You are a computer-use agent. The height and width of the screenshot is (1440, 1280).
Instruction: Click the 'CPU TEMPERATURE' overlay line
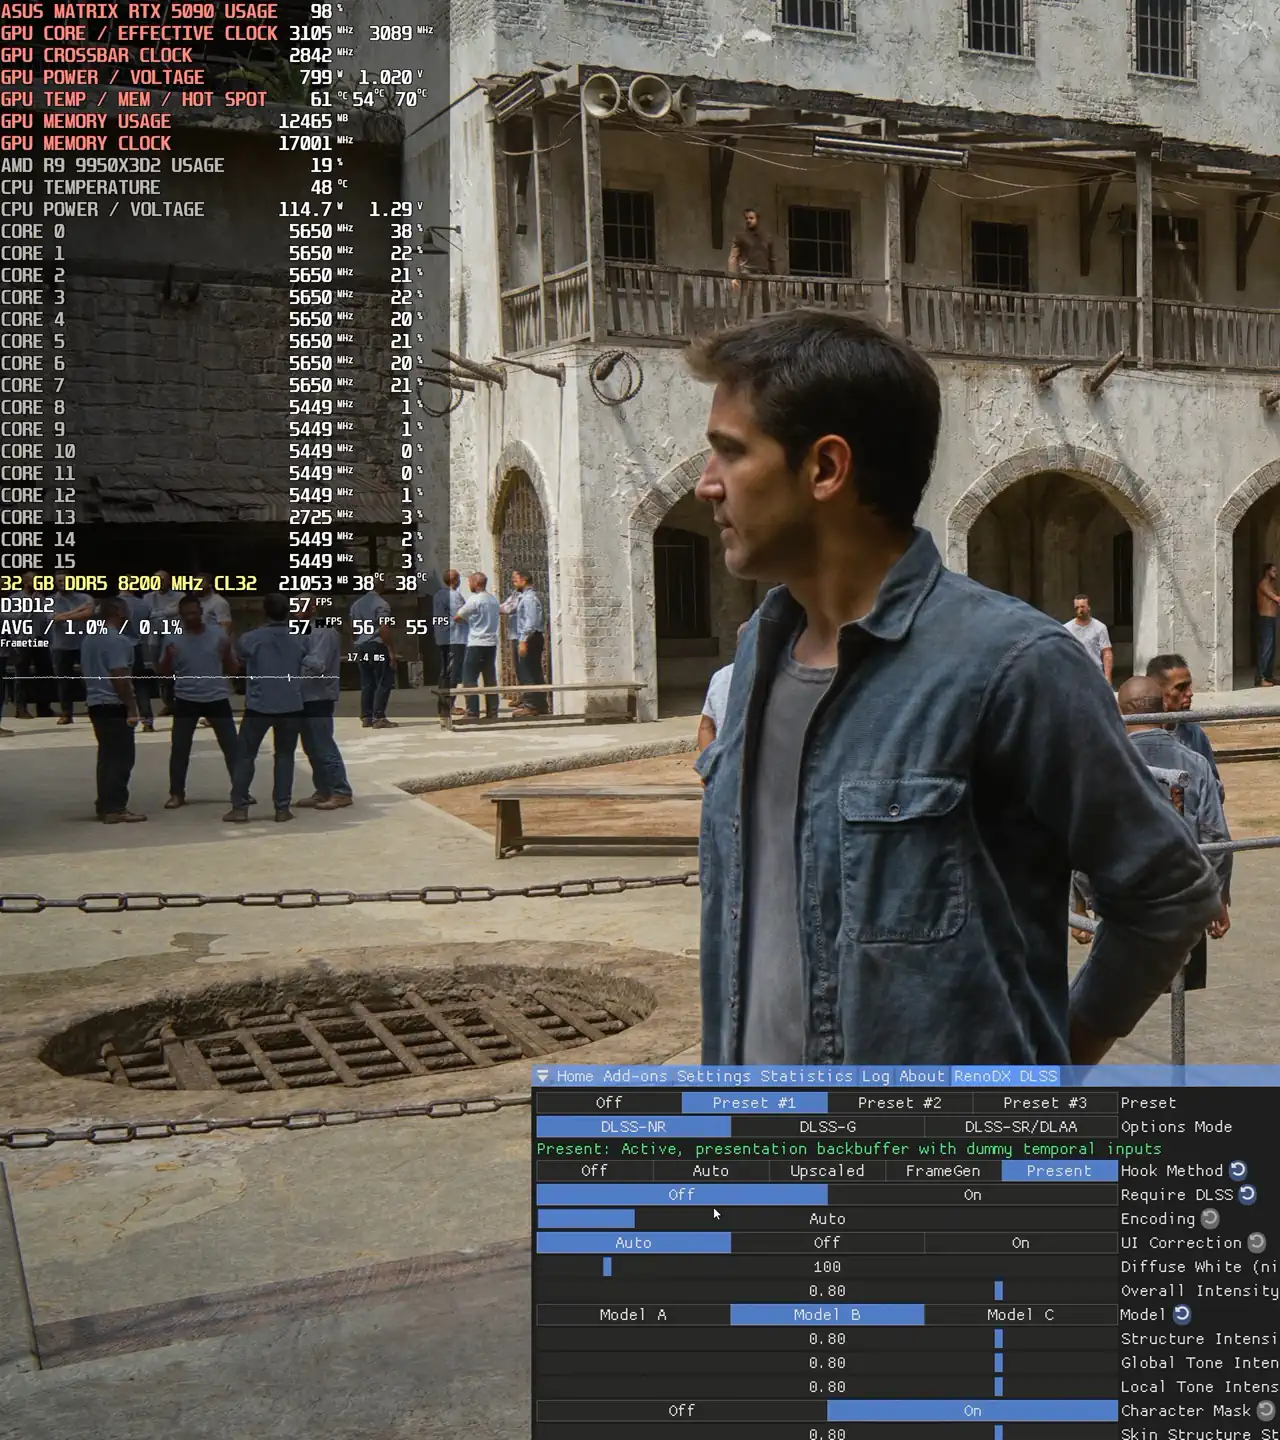(174, 187)
